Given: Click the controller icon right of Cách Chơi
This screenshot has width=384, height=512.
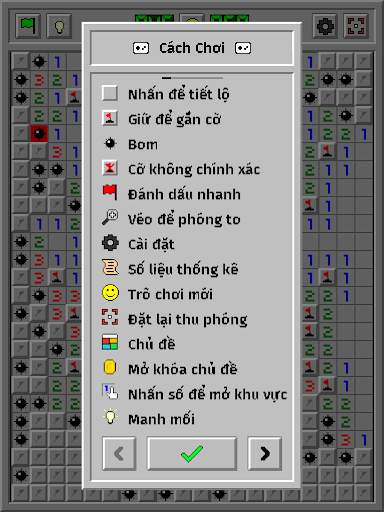Looking at the screenshot, I should (x=243, y=48).
